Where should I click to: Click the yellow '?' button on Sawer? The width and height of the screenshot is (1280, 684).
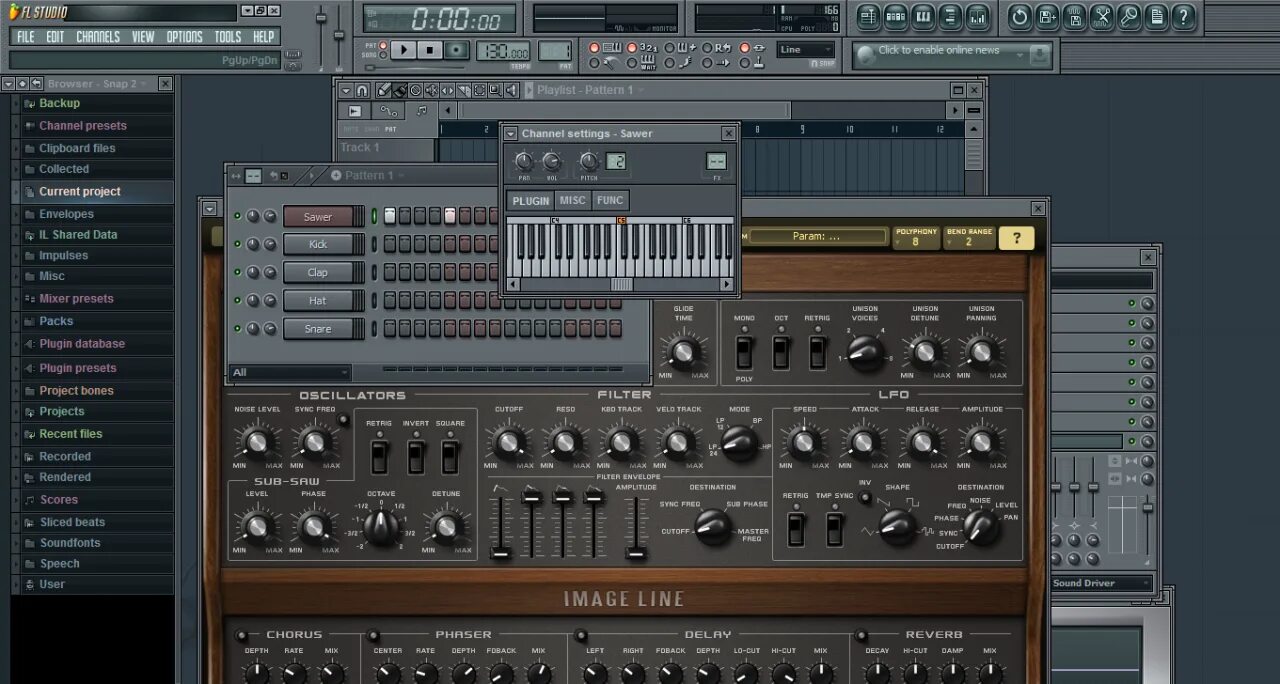[1017, 238]
